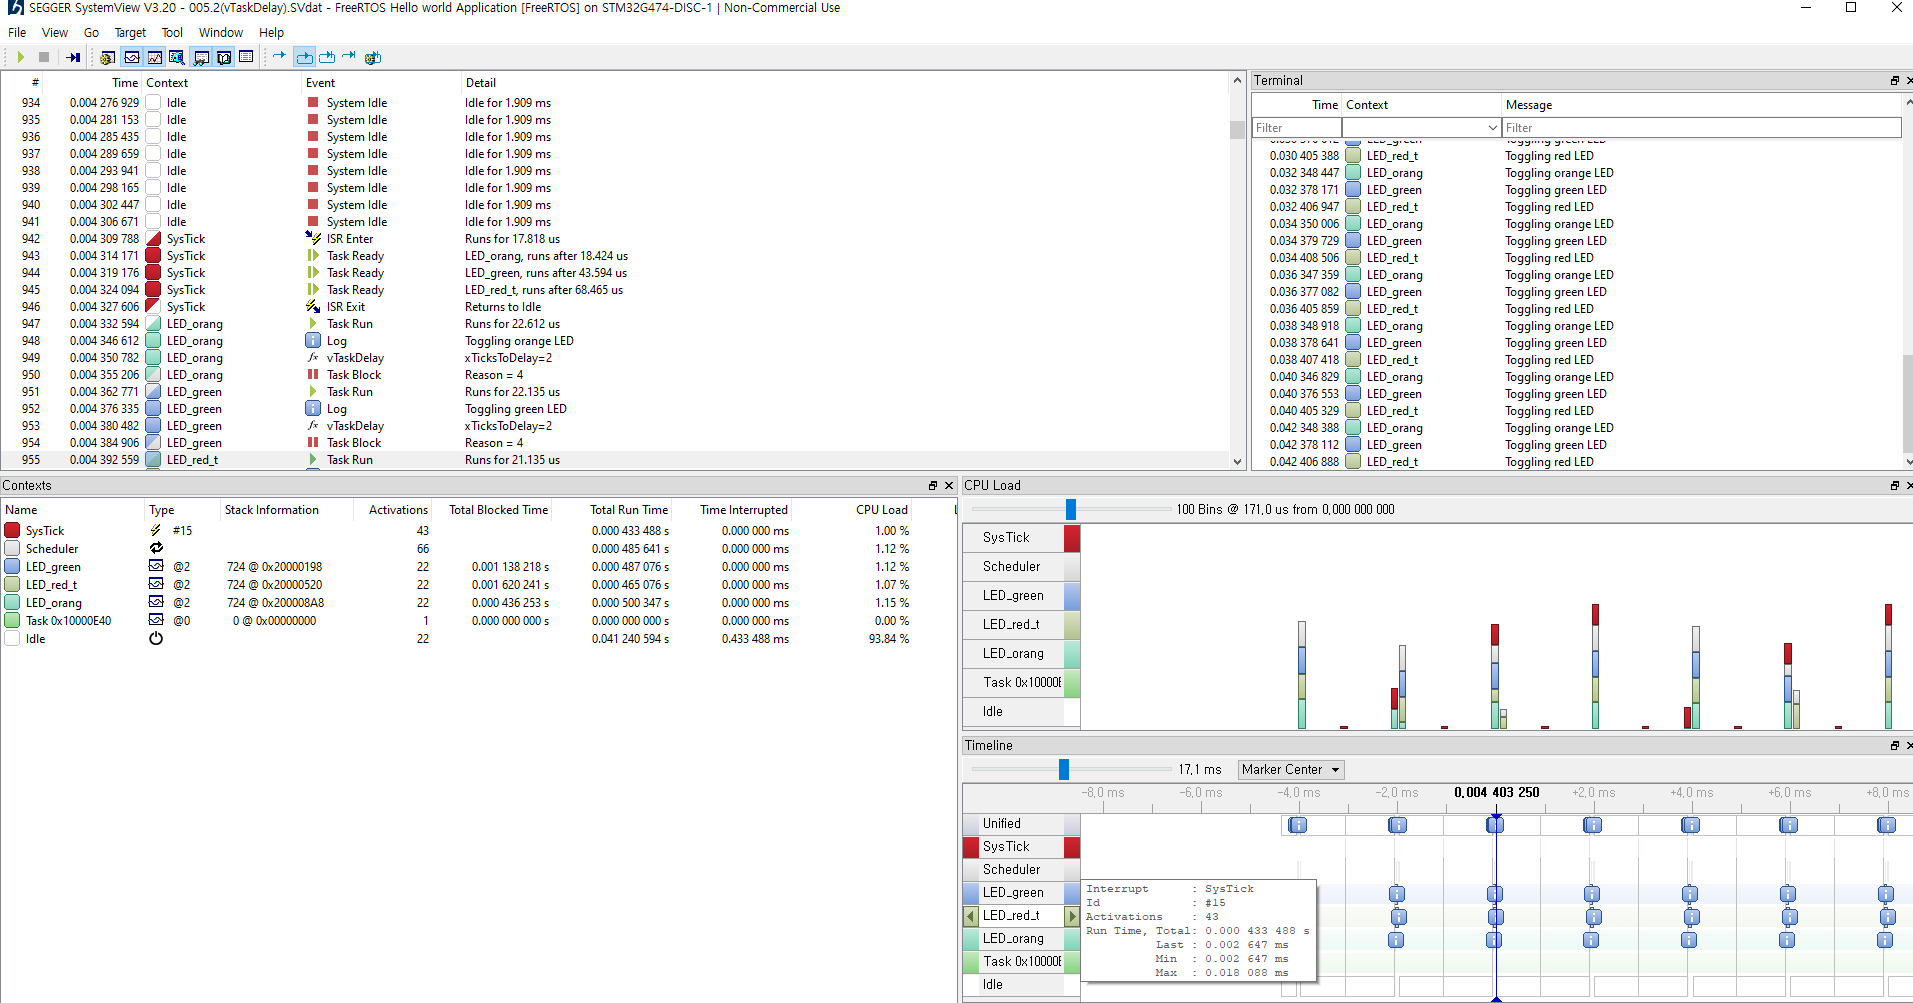Sort Terminal by Message column header
This screenshot has width=1913, height=1003.
tap(1529, 105)
